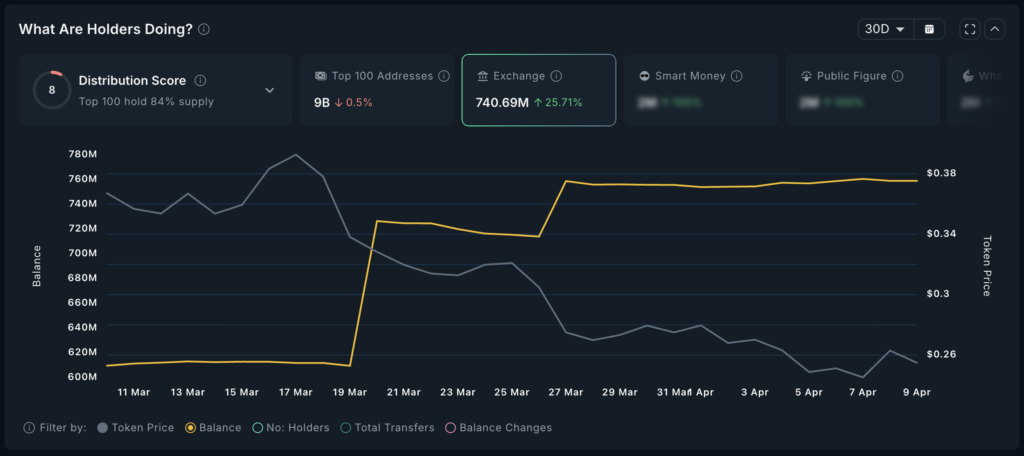Click the $0.26 token price axis label
This screenshot has width=1024, height=456.
point(940,354)
